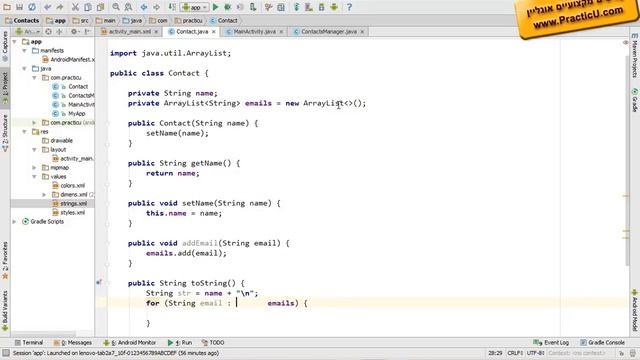
Task: Collapse the res folder node
Action: pyautogui.click(x=24, y=131)
